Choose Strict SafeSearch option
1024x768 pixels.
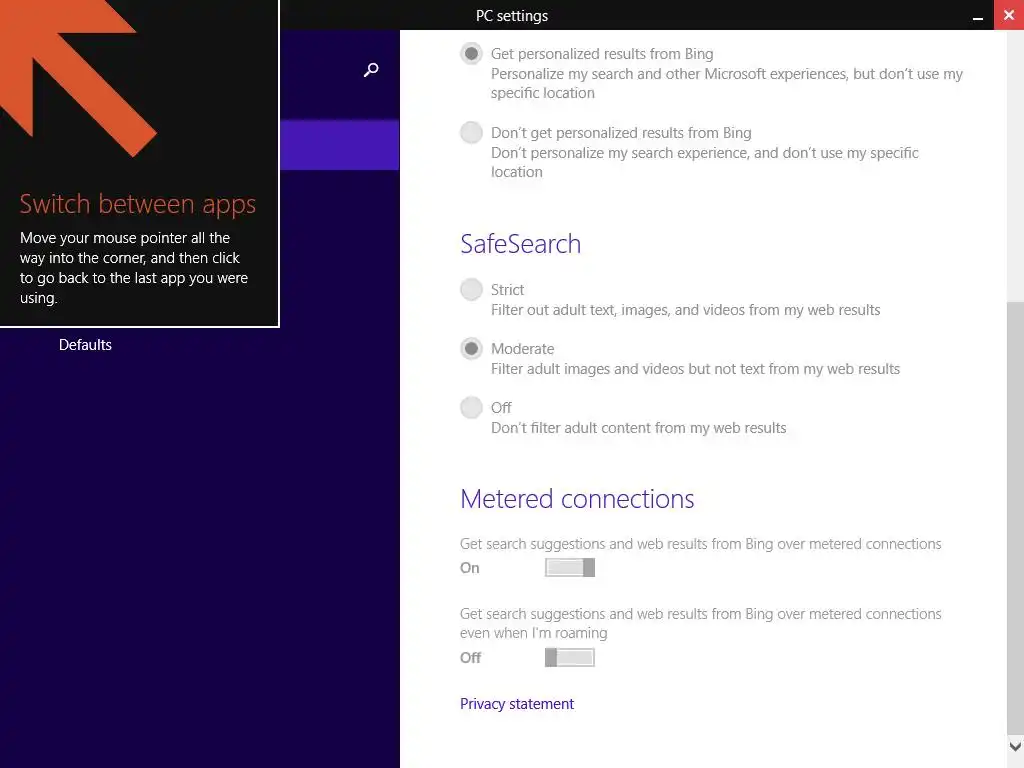[x=471, y=289]
